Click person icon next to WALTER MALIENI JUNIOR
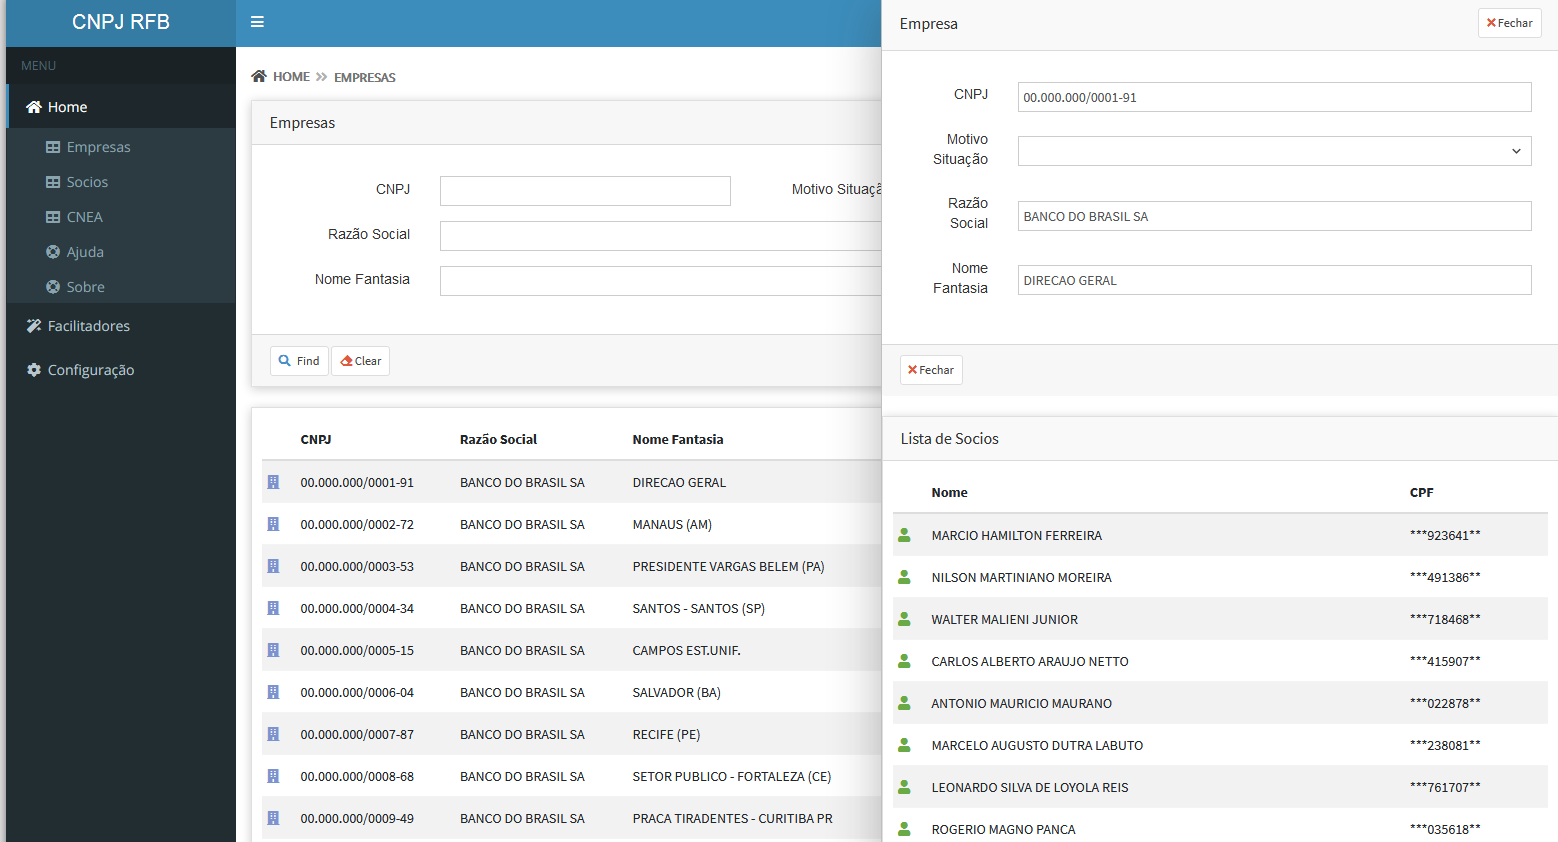Viewport: 1558px width, 842px height. (x=904, y=619)
